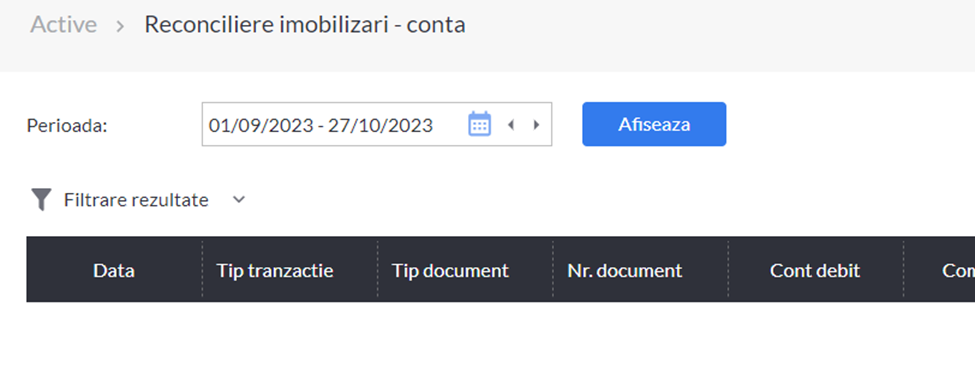This screenshot has width=975, height=391.
Task: Click the Perioada label
Action: 67,126
